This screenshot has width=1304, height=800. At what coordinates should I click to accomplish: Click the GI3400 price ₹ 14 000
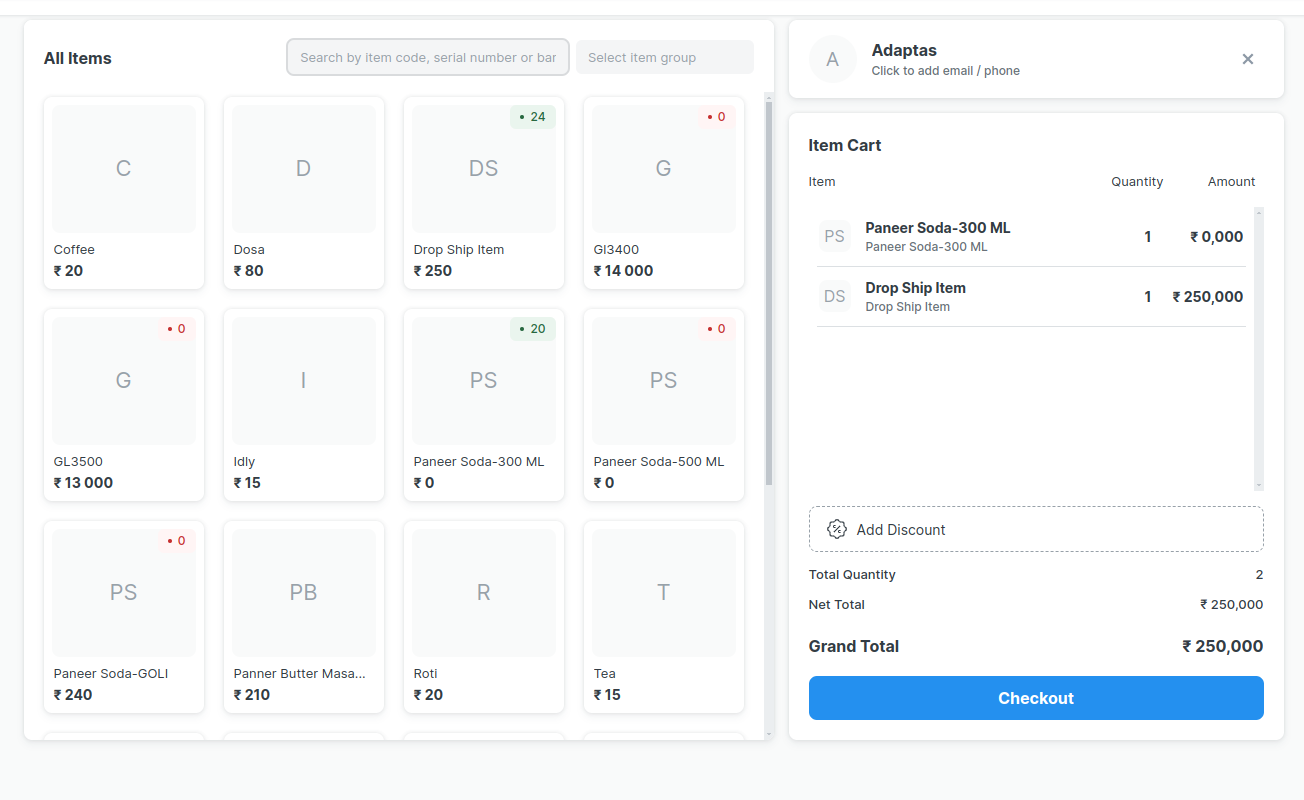coord(623,271)
